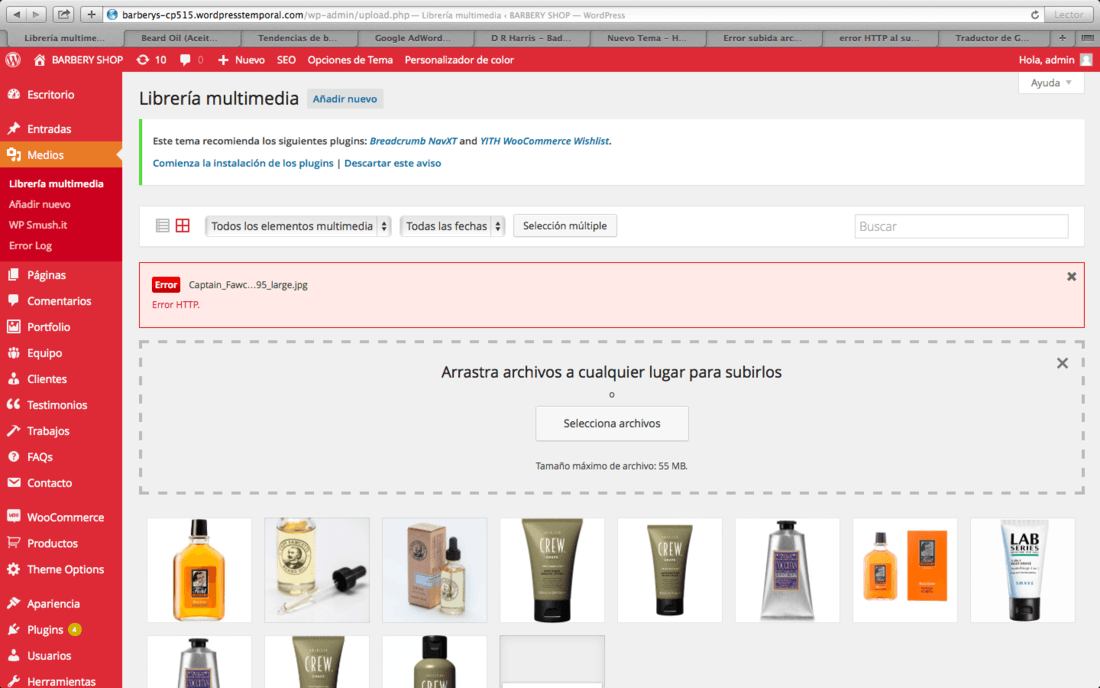This screenshot has height=688, width=1100.
Task: Click the Usuarios person icon
Action: coord(13,655)
